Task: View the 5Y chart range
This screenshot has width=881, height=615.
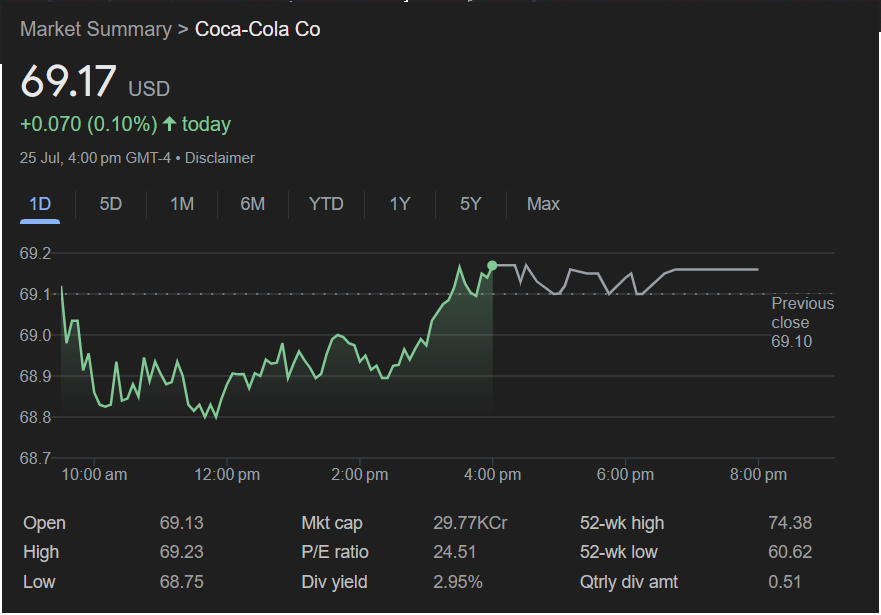Action: [471, 204]
